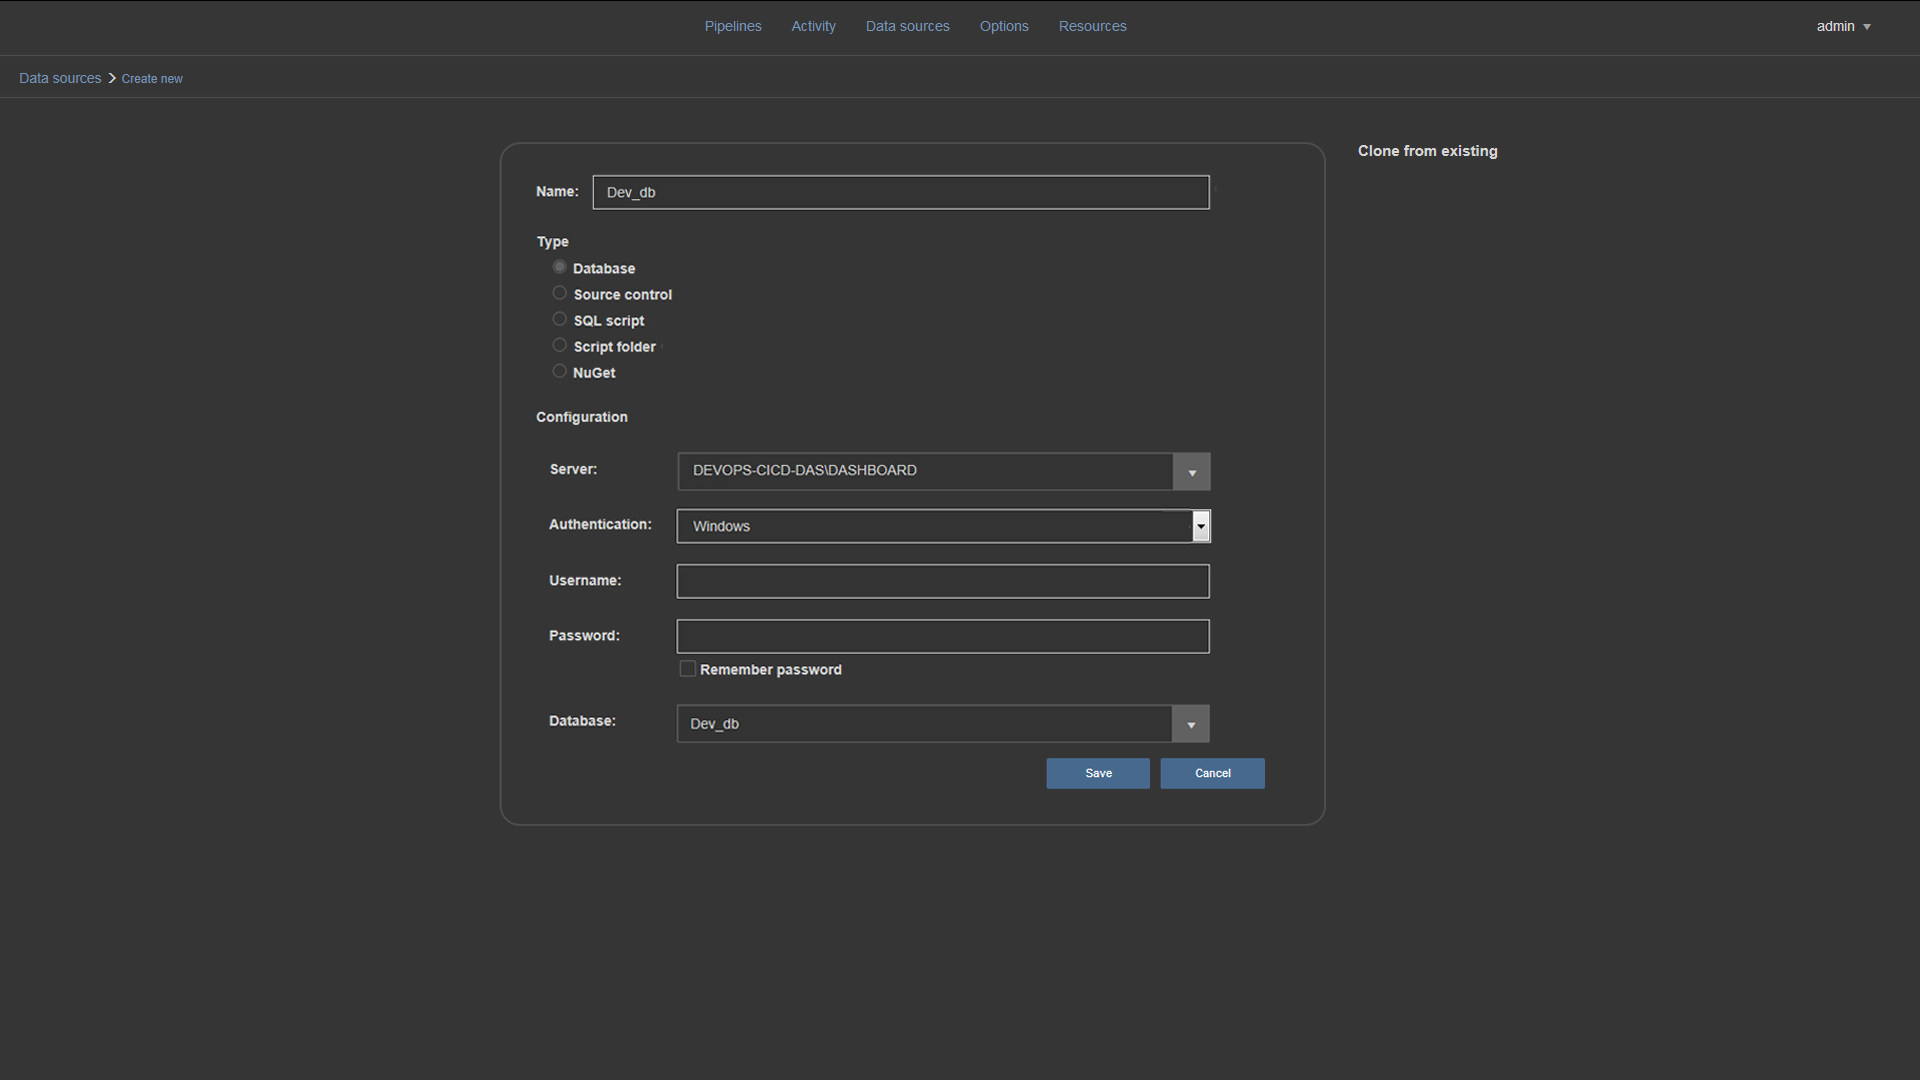Select the Database type radio button
This screenshot has height=1080, width=1920.
(x=559, y=267)
